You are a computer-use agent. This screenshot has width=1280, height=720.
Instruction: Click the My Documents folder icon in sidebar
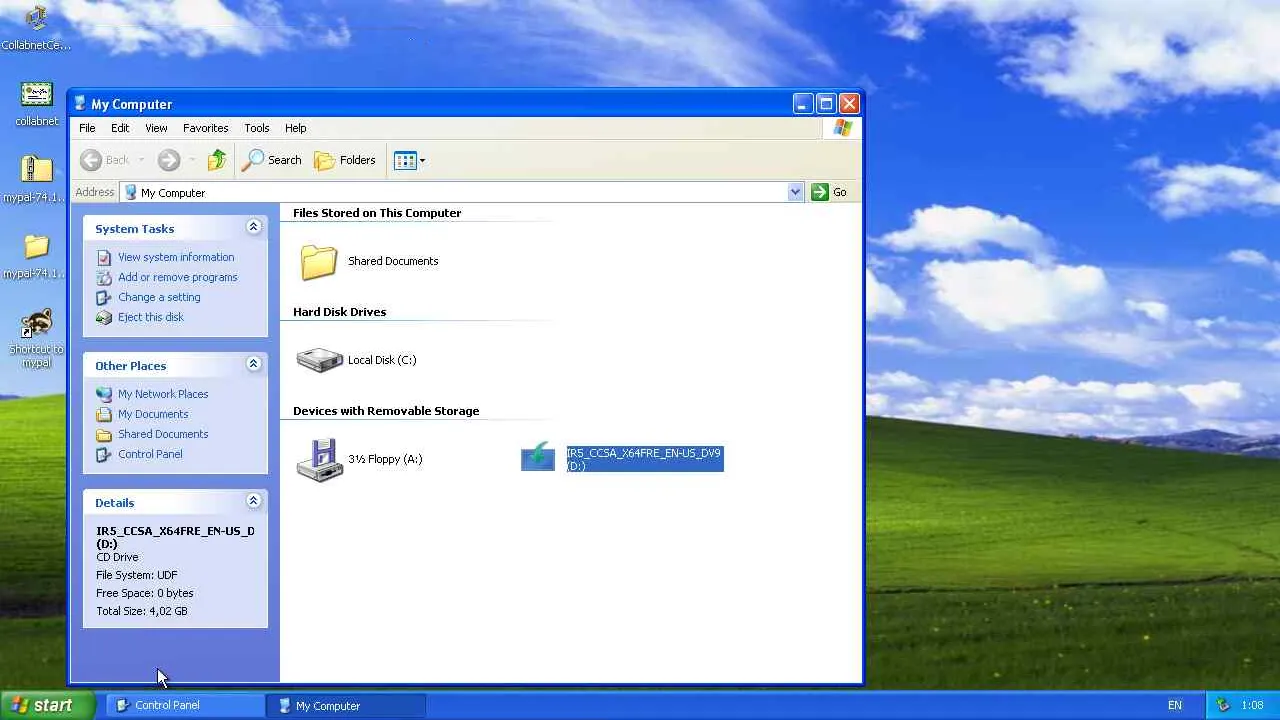(x=104, y=414)
